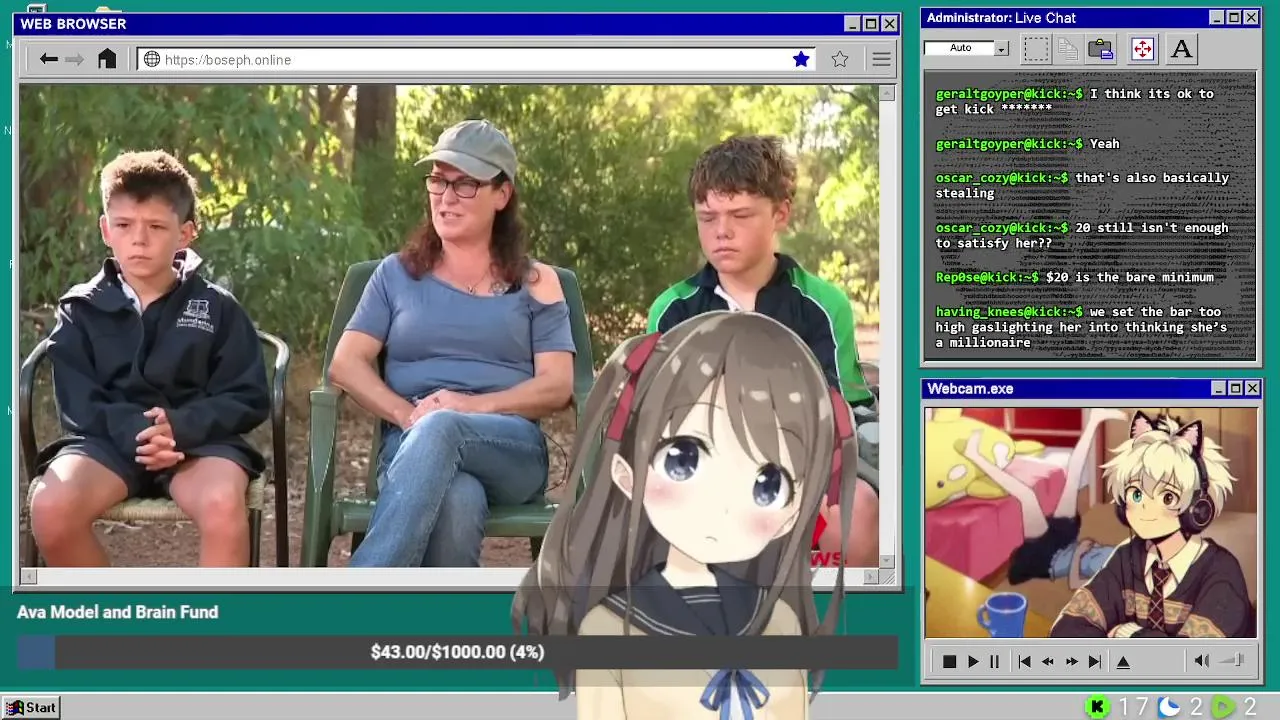Click "20 still isn't enough" chat message
This screenshot has width=1280, height=720.
coord(1082,235)
